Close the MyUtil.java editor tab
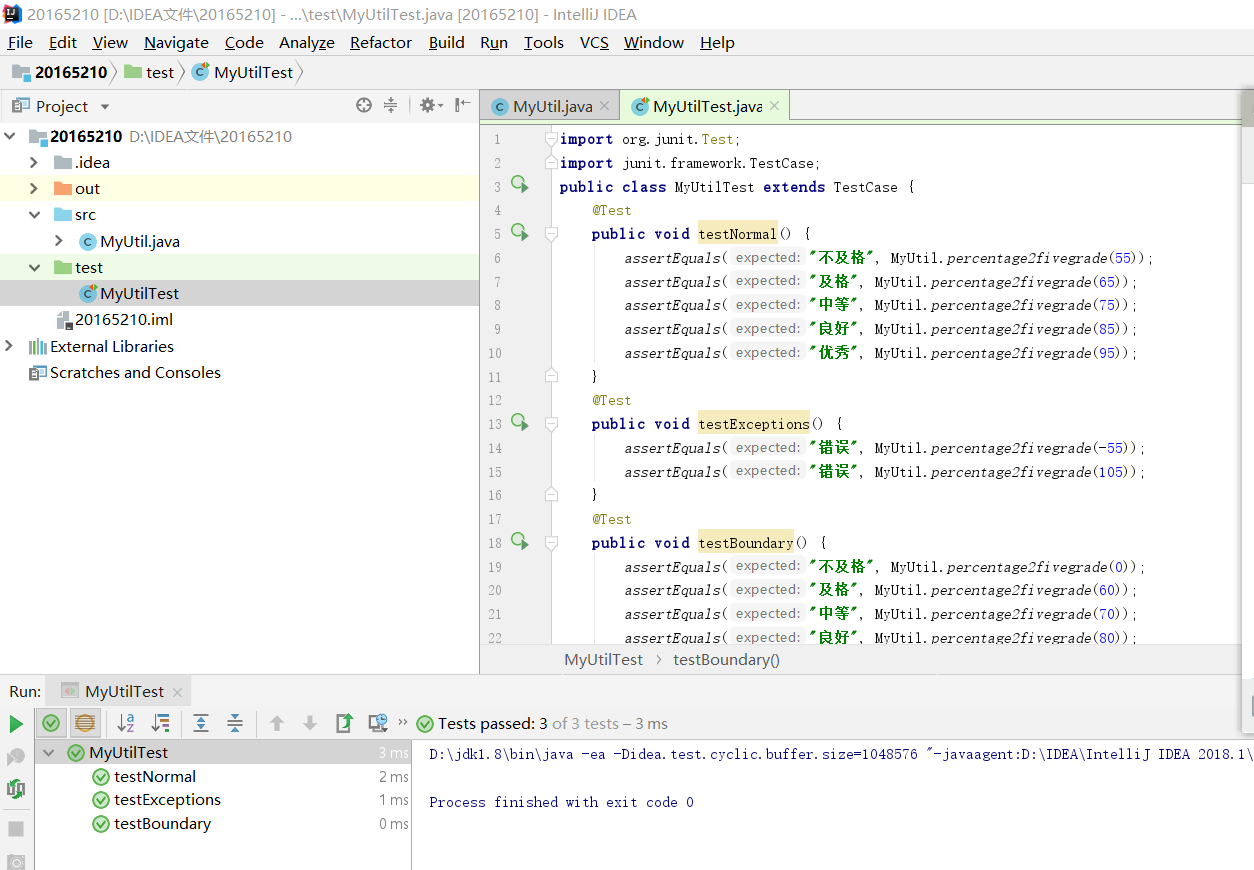The height and width of the screenshot is (870, 1254). pyautogui.click(x=606, y=106)
